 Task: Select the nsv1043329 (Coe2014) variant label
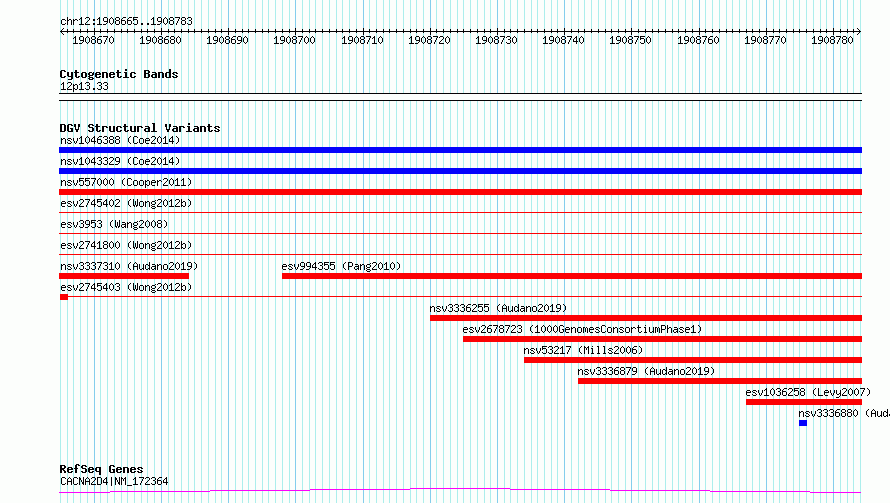120,161
